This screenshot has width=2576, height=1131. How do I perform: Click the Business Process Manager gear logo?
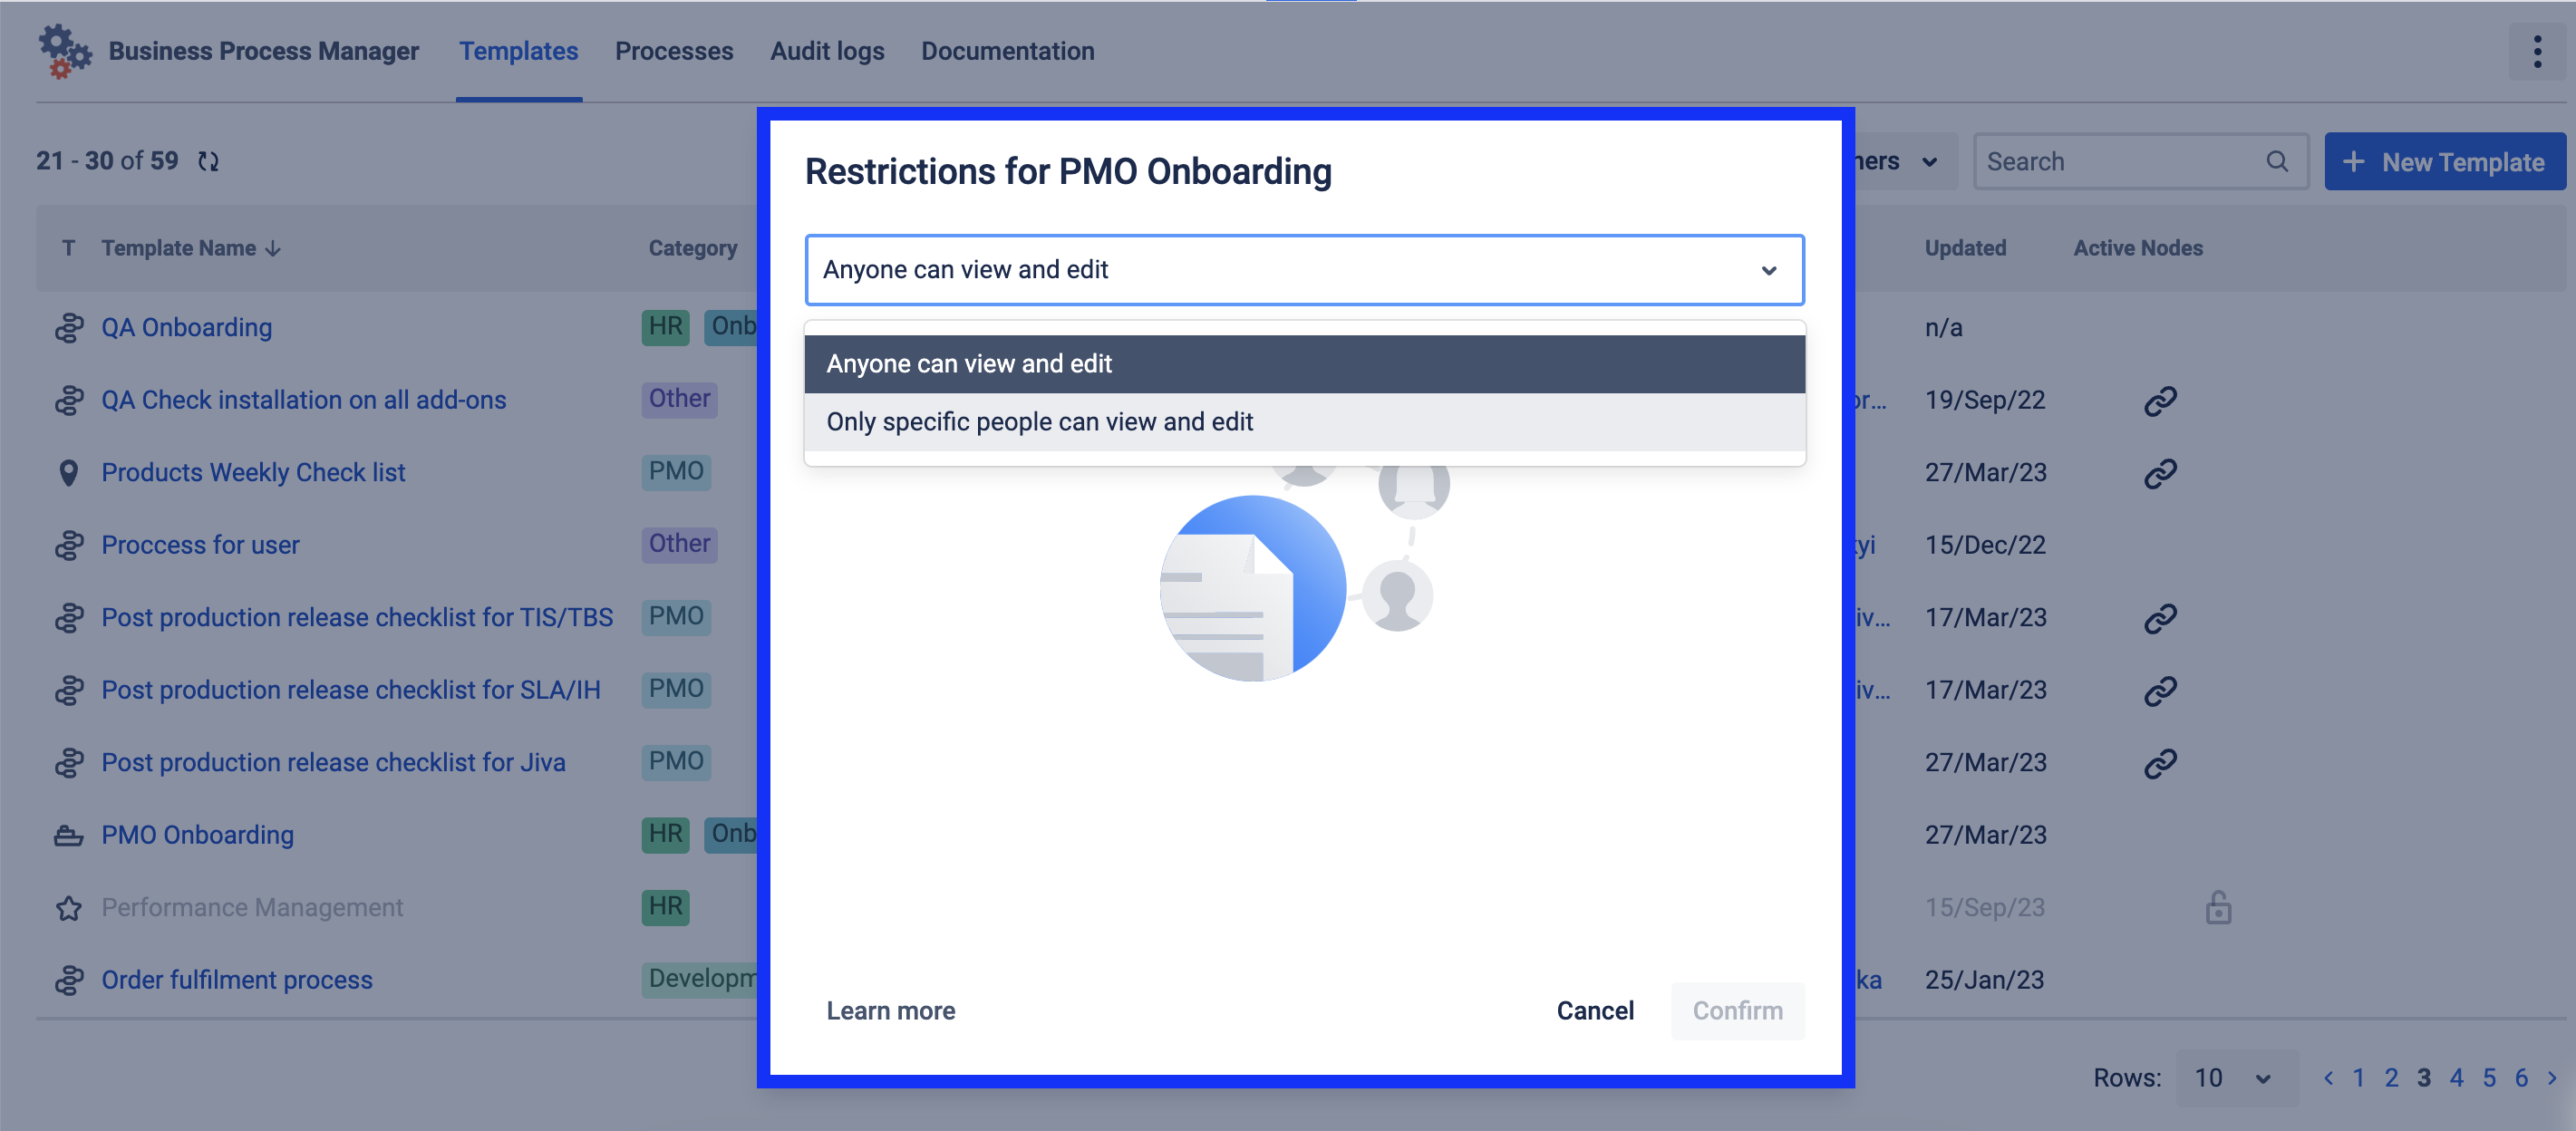coord(64,51)
